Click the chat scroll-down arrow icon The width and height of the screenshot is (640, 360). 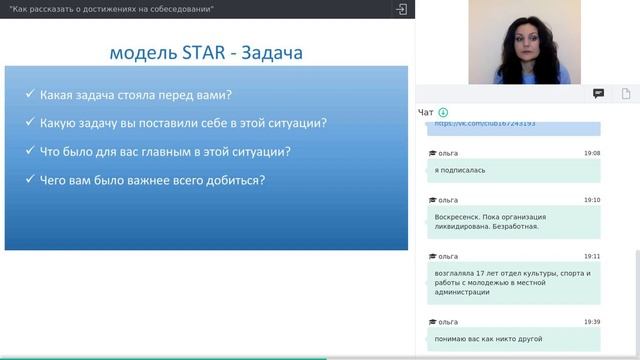[443, 112]
